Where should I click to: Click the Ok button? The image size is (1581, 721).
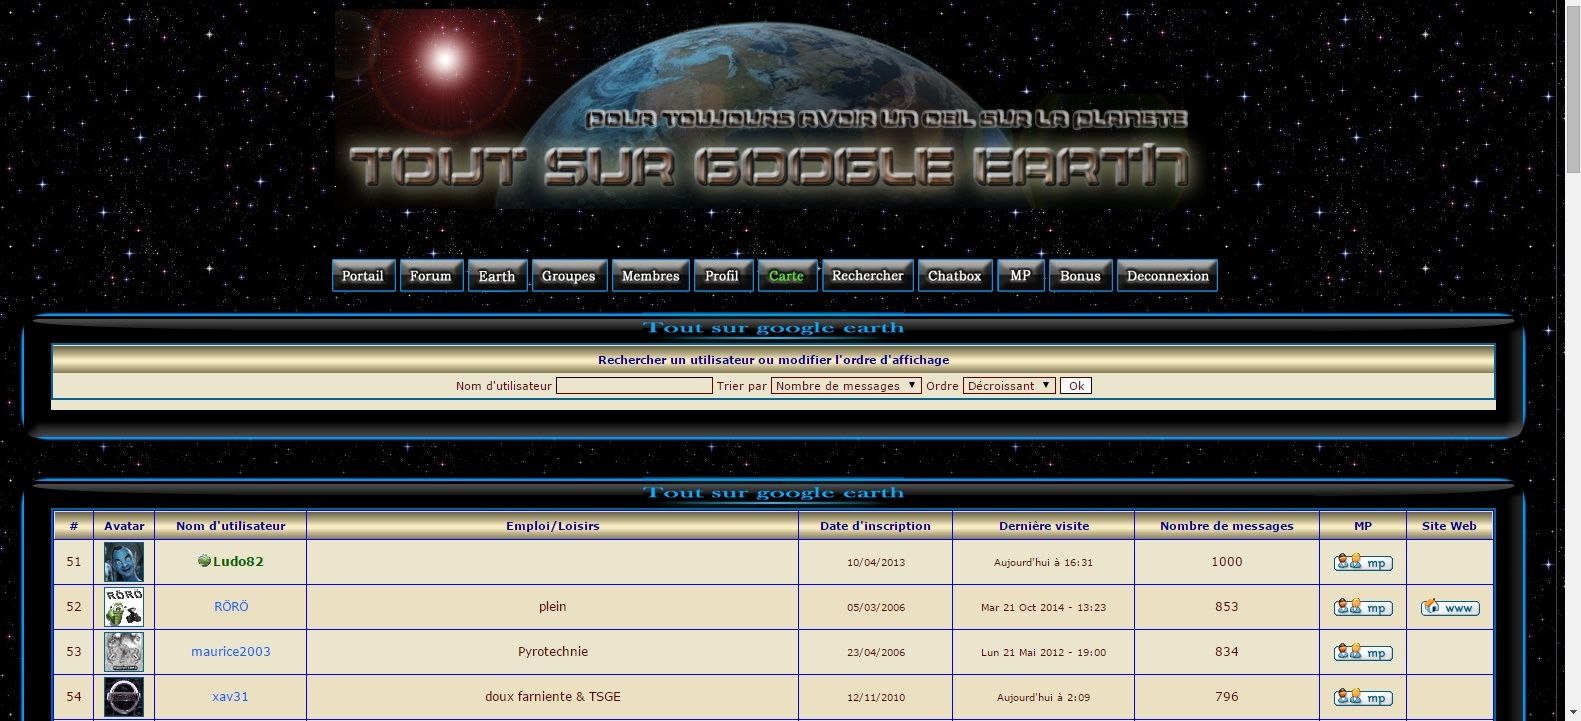[x=1076, y=385]
